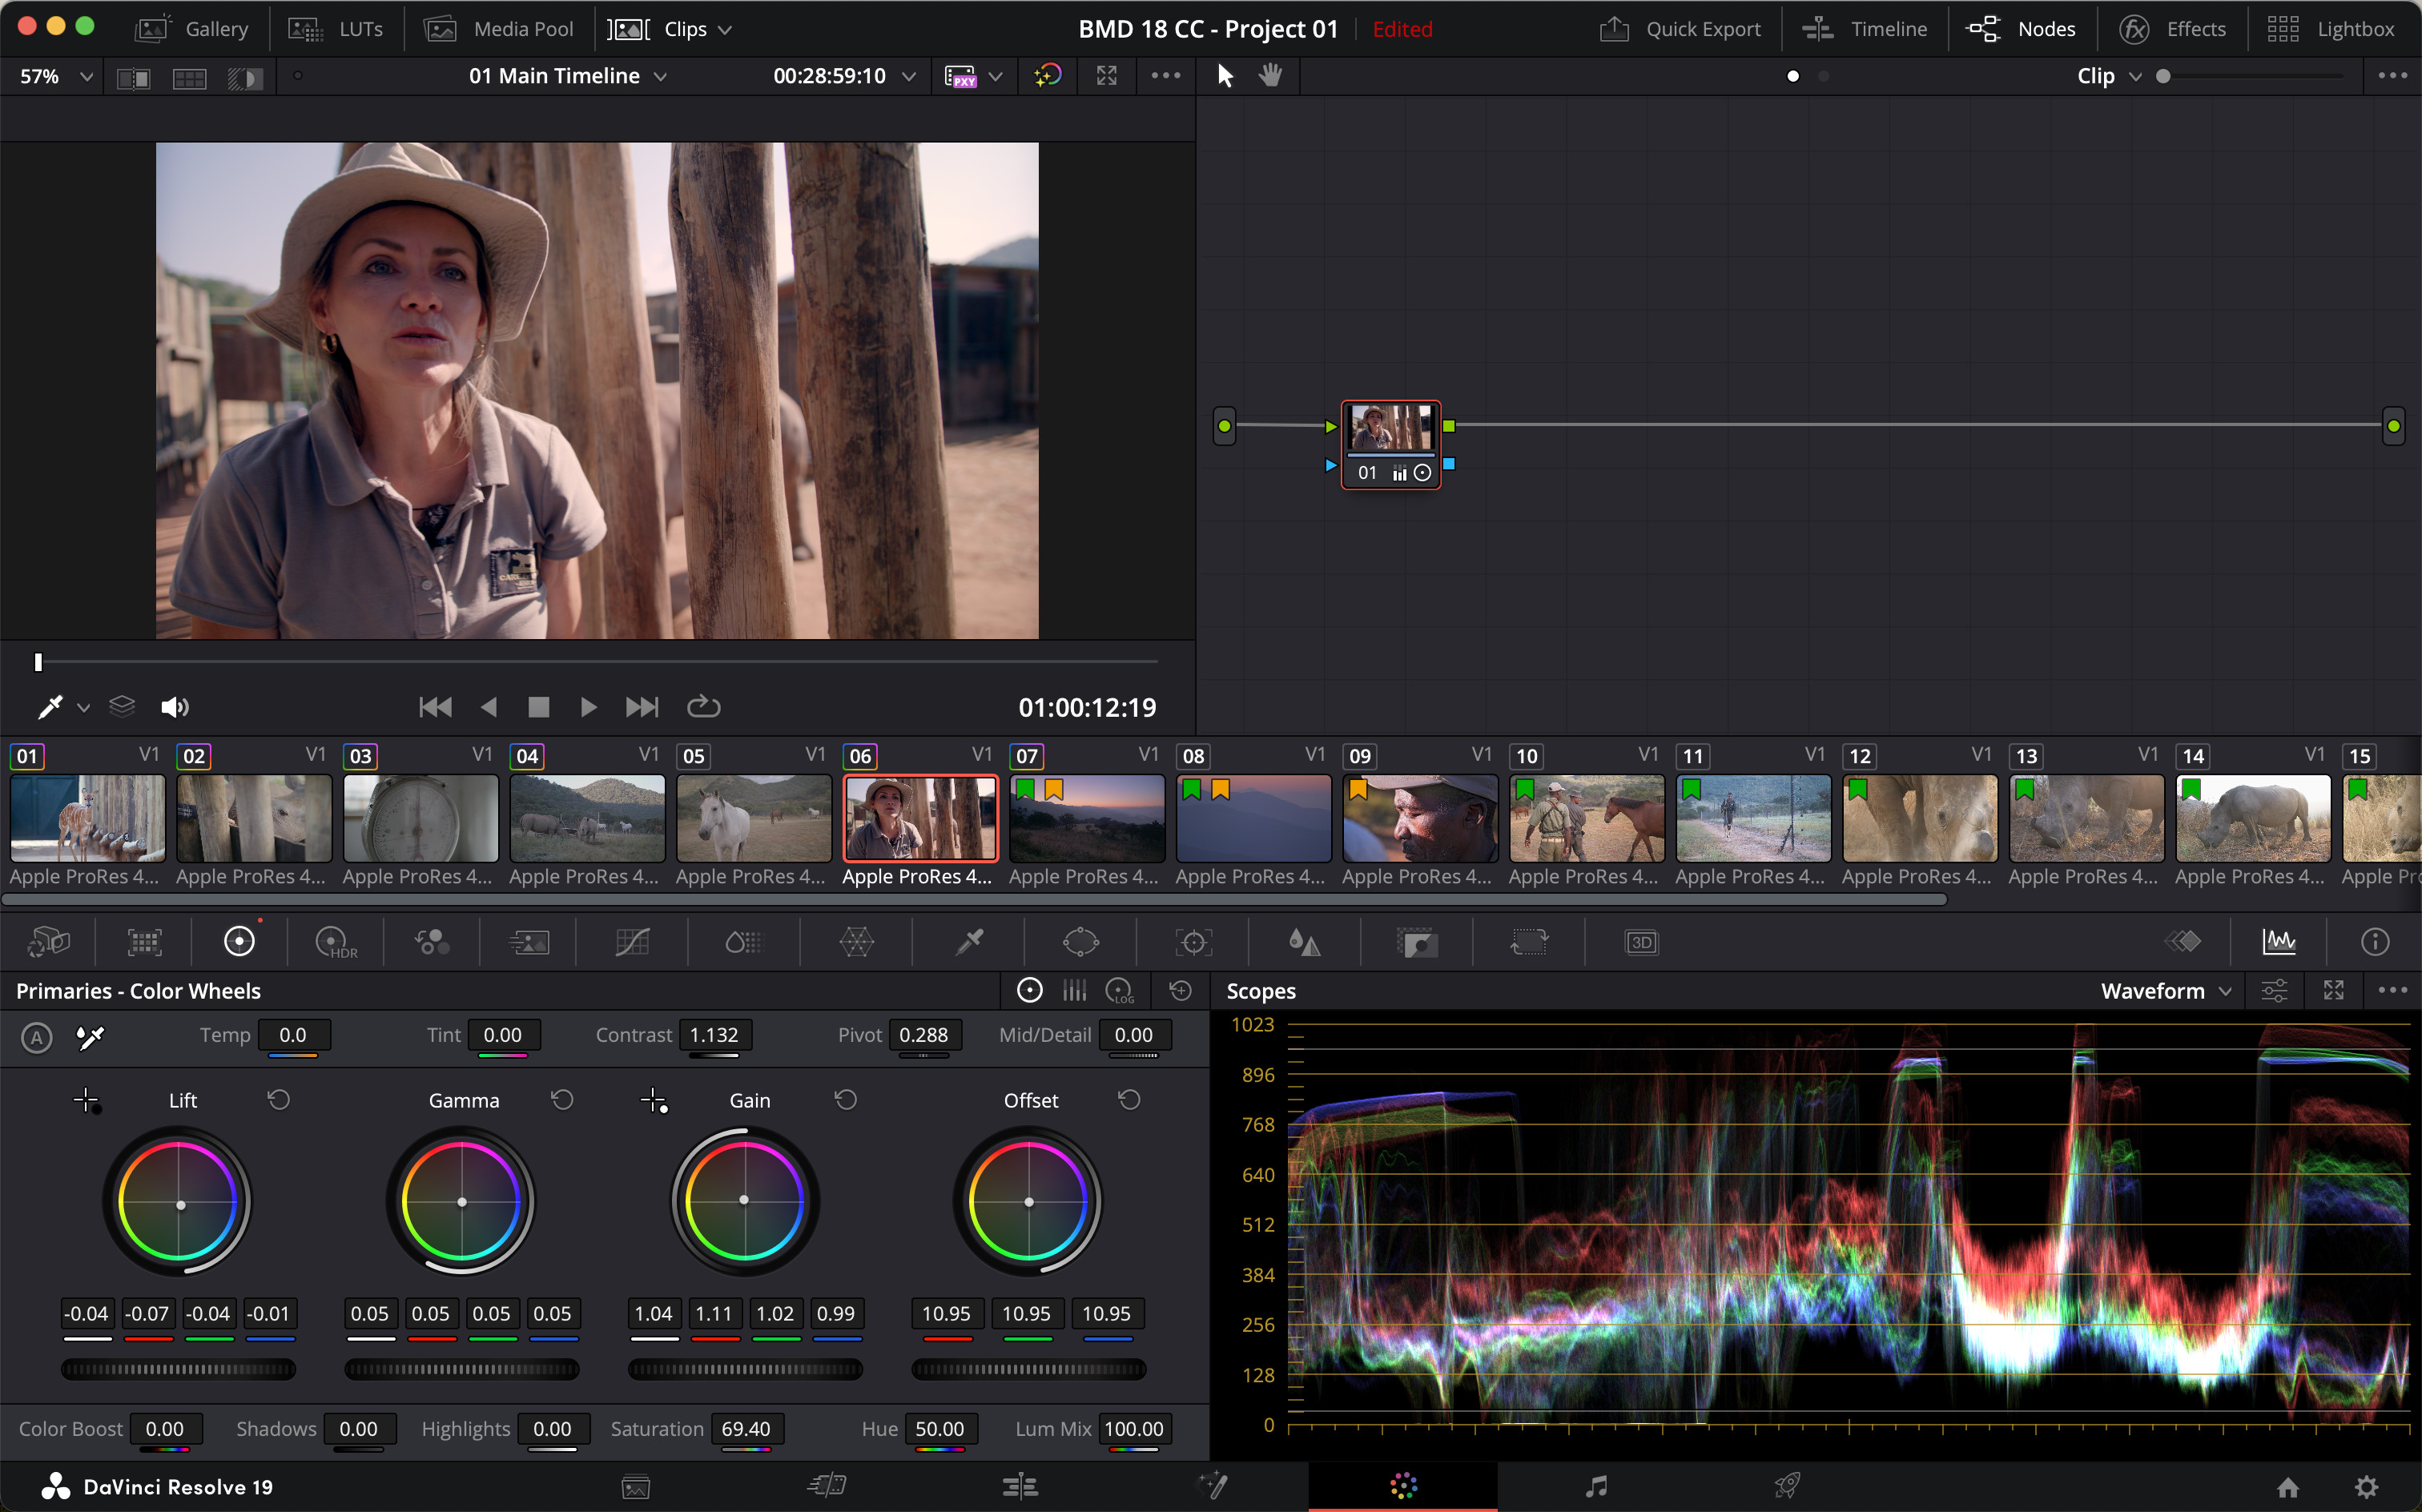Toggle the Timeline panel

1864,29
